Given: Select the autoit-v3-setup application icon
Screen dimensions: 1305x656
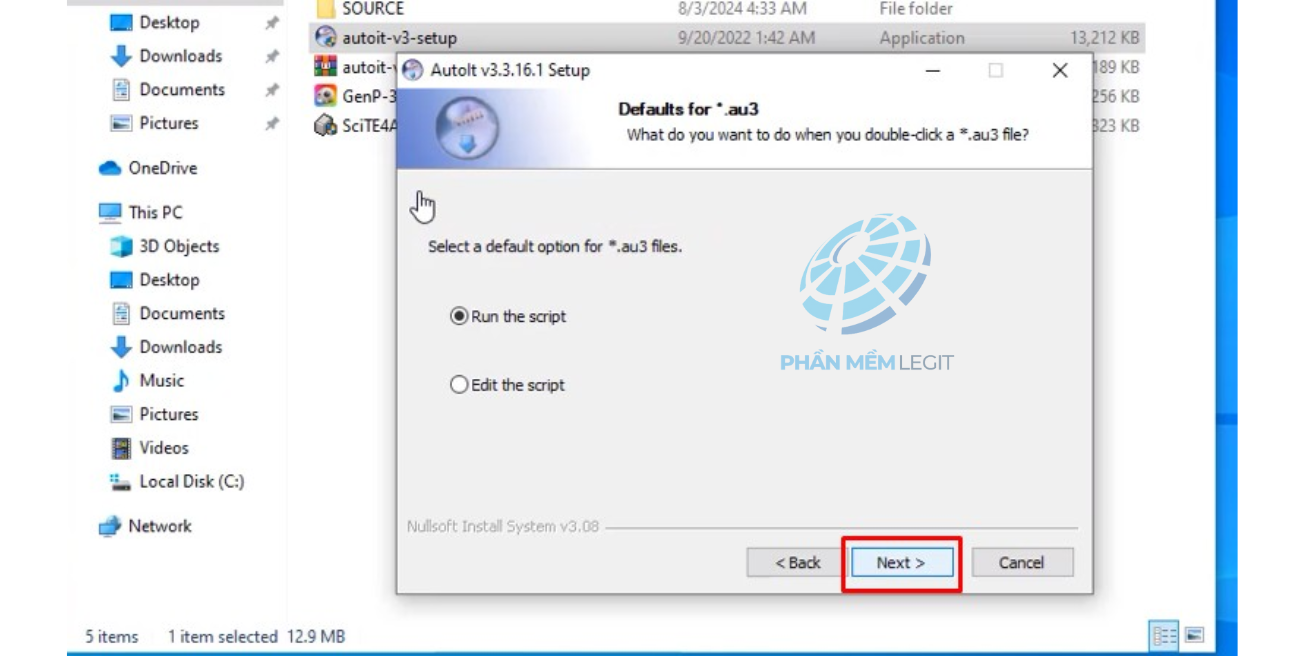Looking at the screenshot, I should 325,38.
